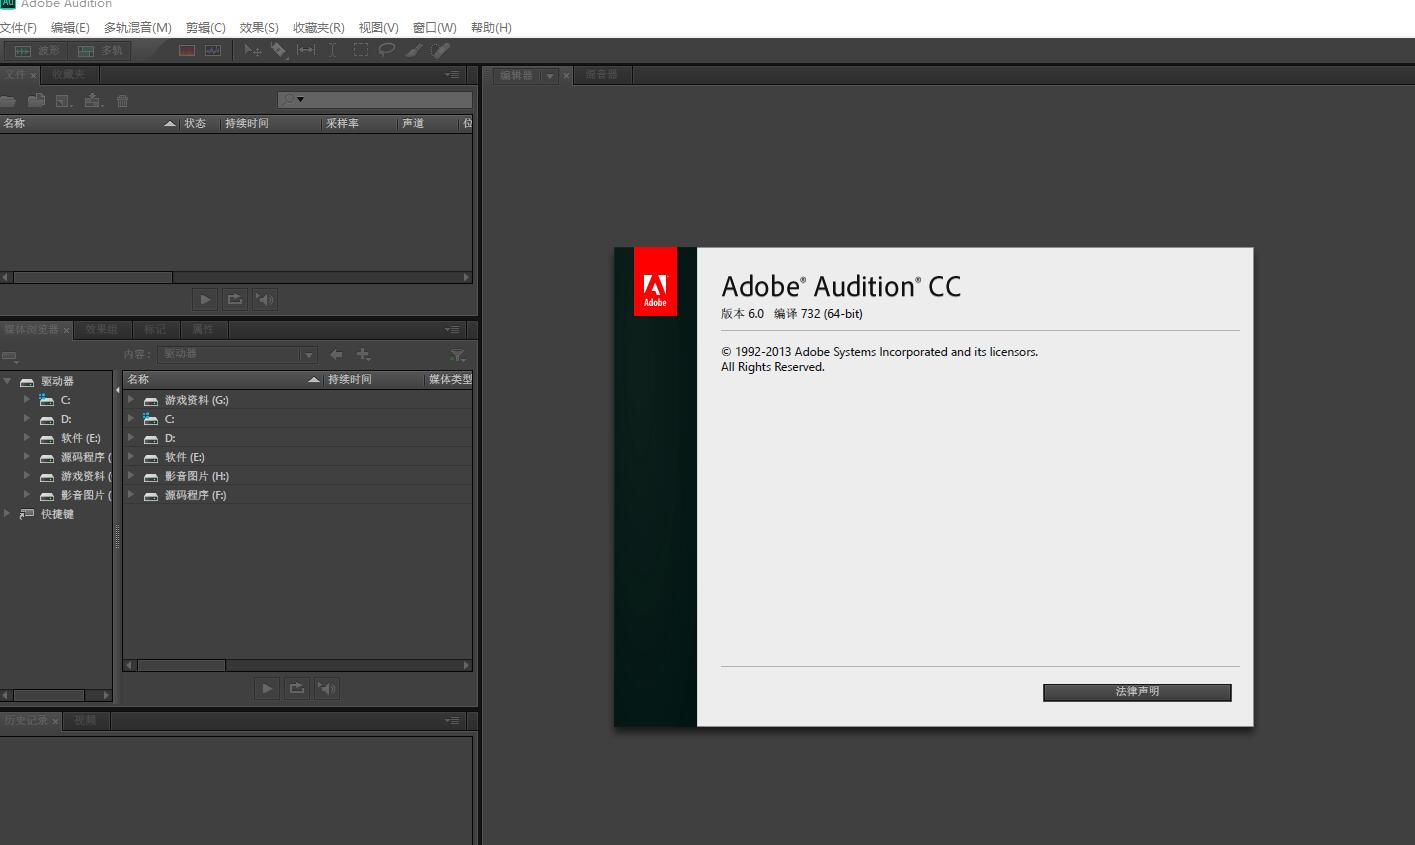Select the Move tool
1415x845 pixels.
pyautogui.click(x=253, y=50)
